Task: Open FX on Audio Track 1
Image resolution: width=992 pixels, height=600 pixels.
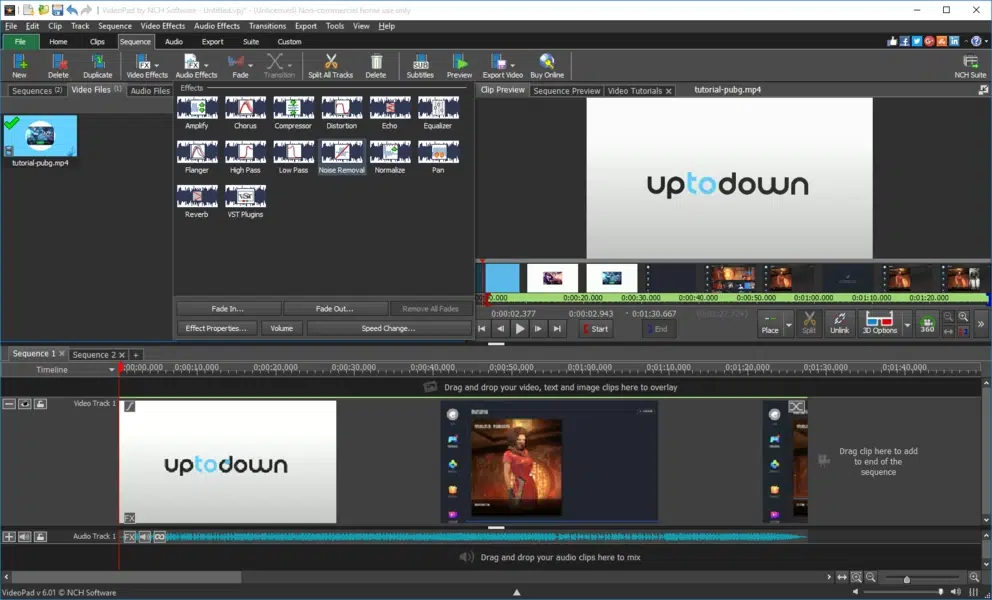Action: [130, 536]
